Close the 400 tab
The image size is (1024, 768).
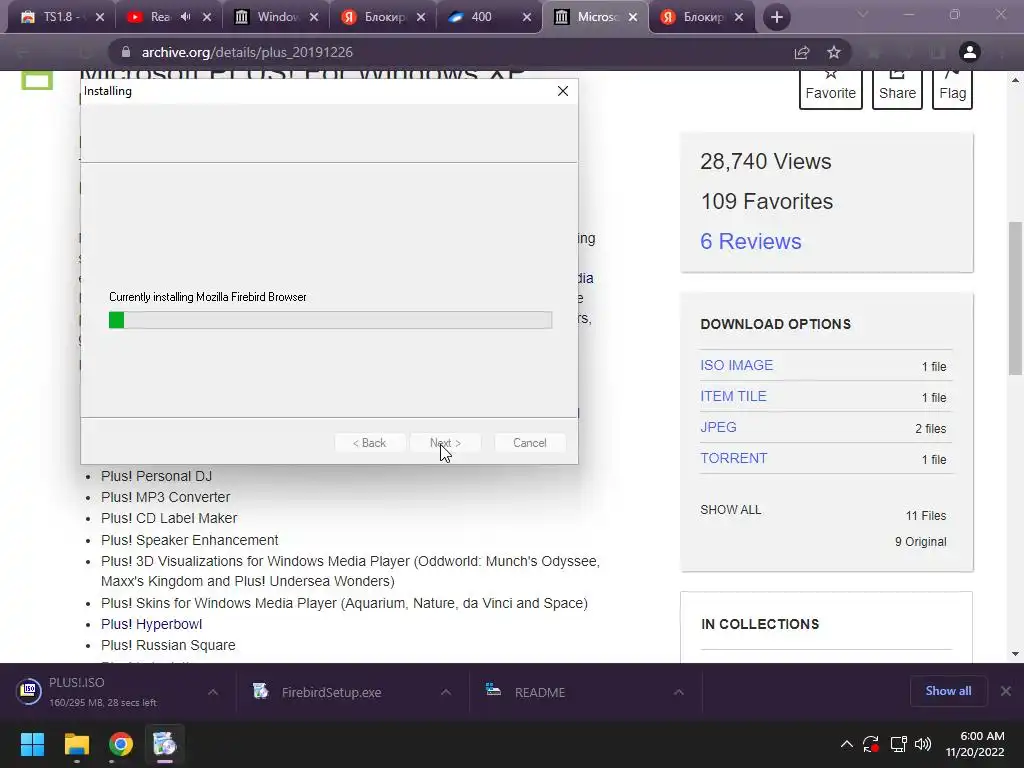click(527, 17)
